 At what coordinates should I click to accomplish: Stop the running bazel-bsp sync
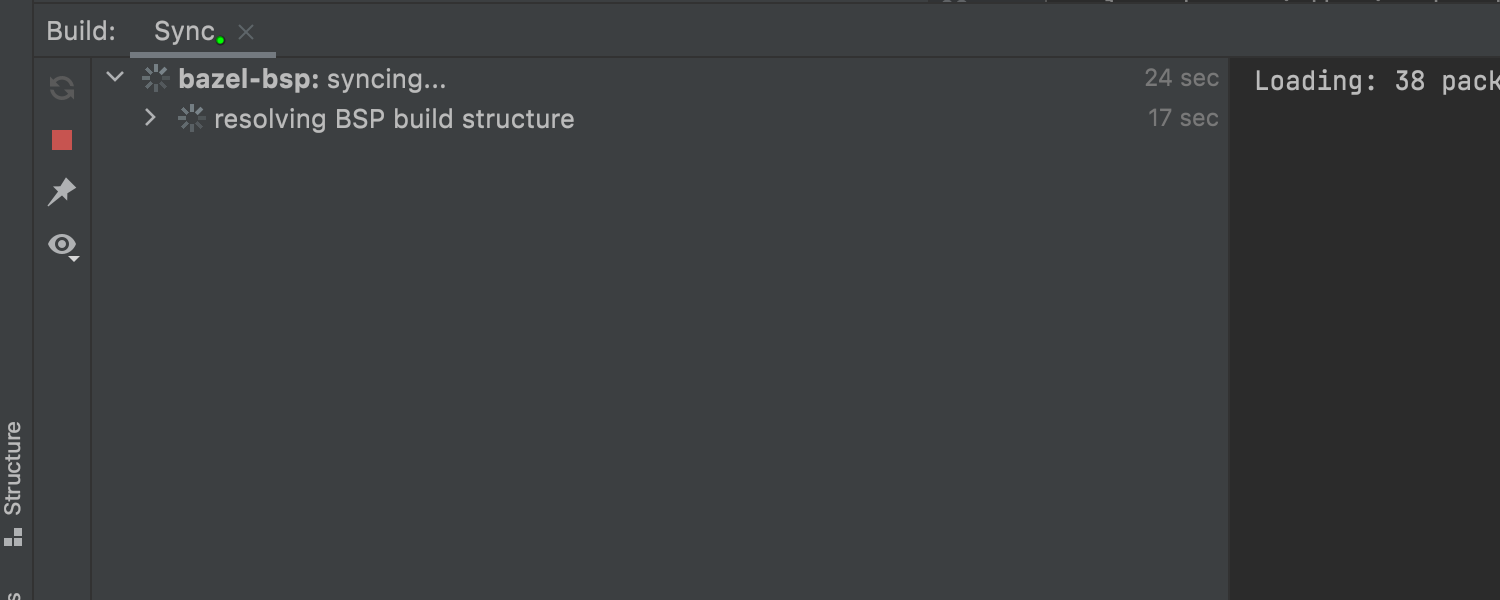(x=62, y=140)
